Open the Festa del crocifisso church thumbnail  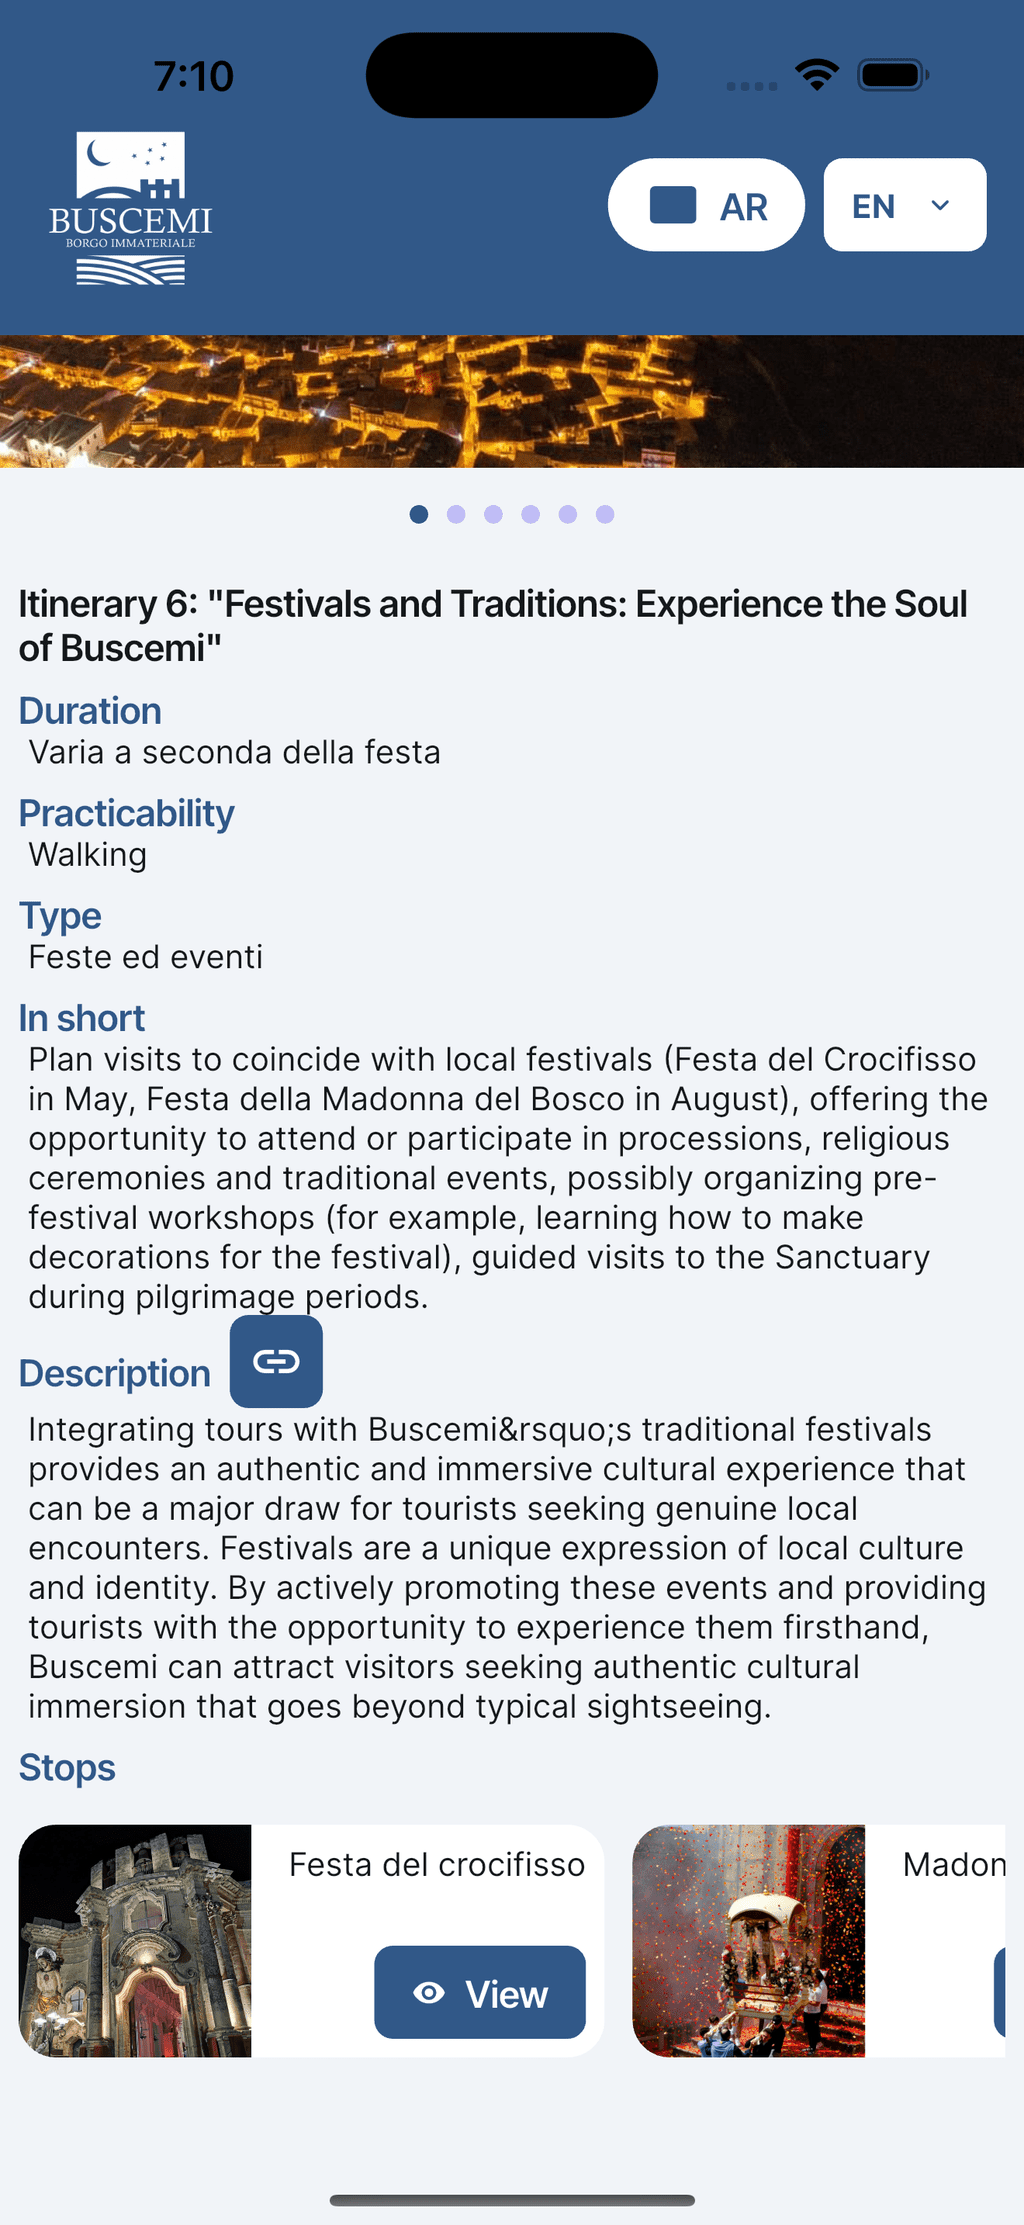135,1940
